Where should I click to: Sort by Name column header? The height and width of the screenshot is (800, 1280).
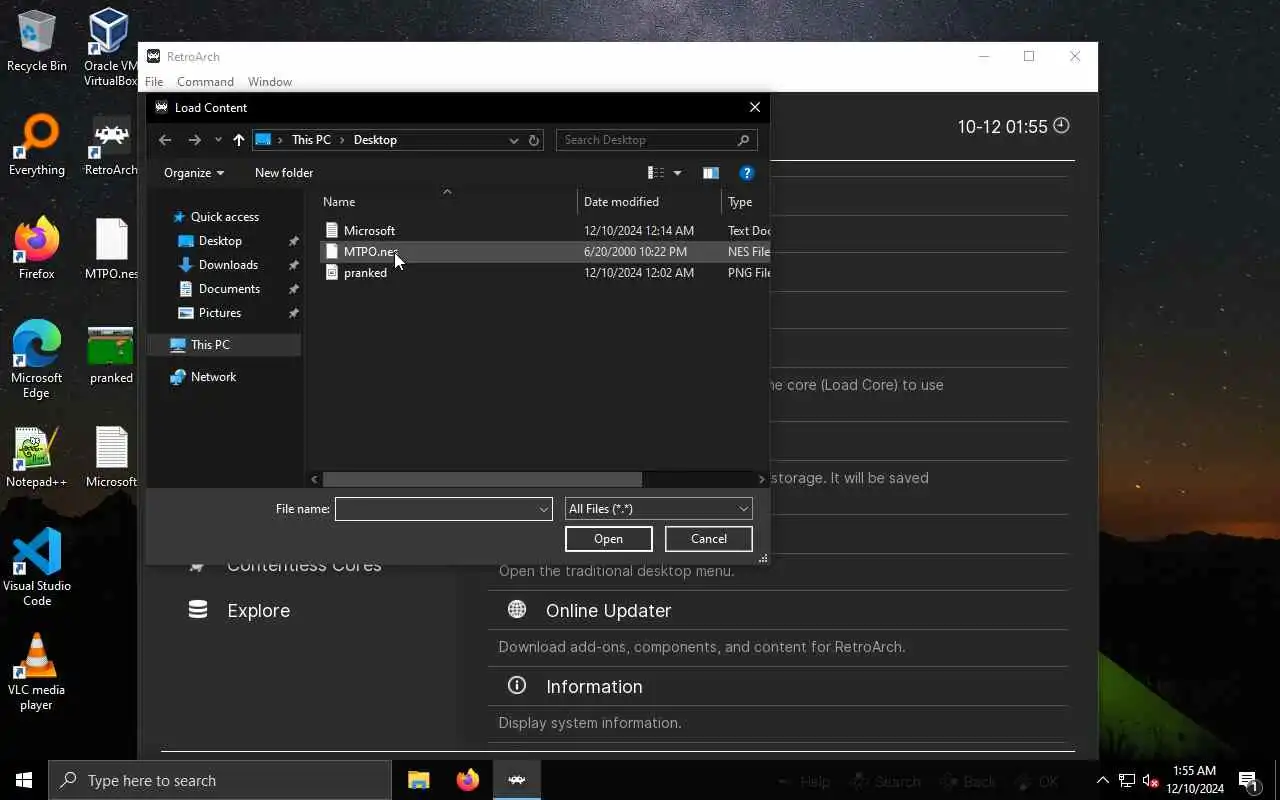(x=446, y=202)
